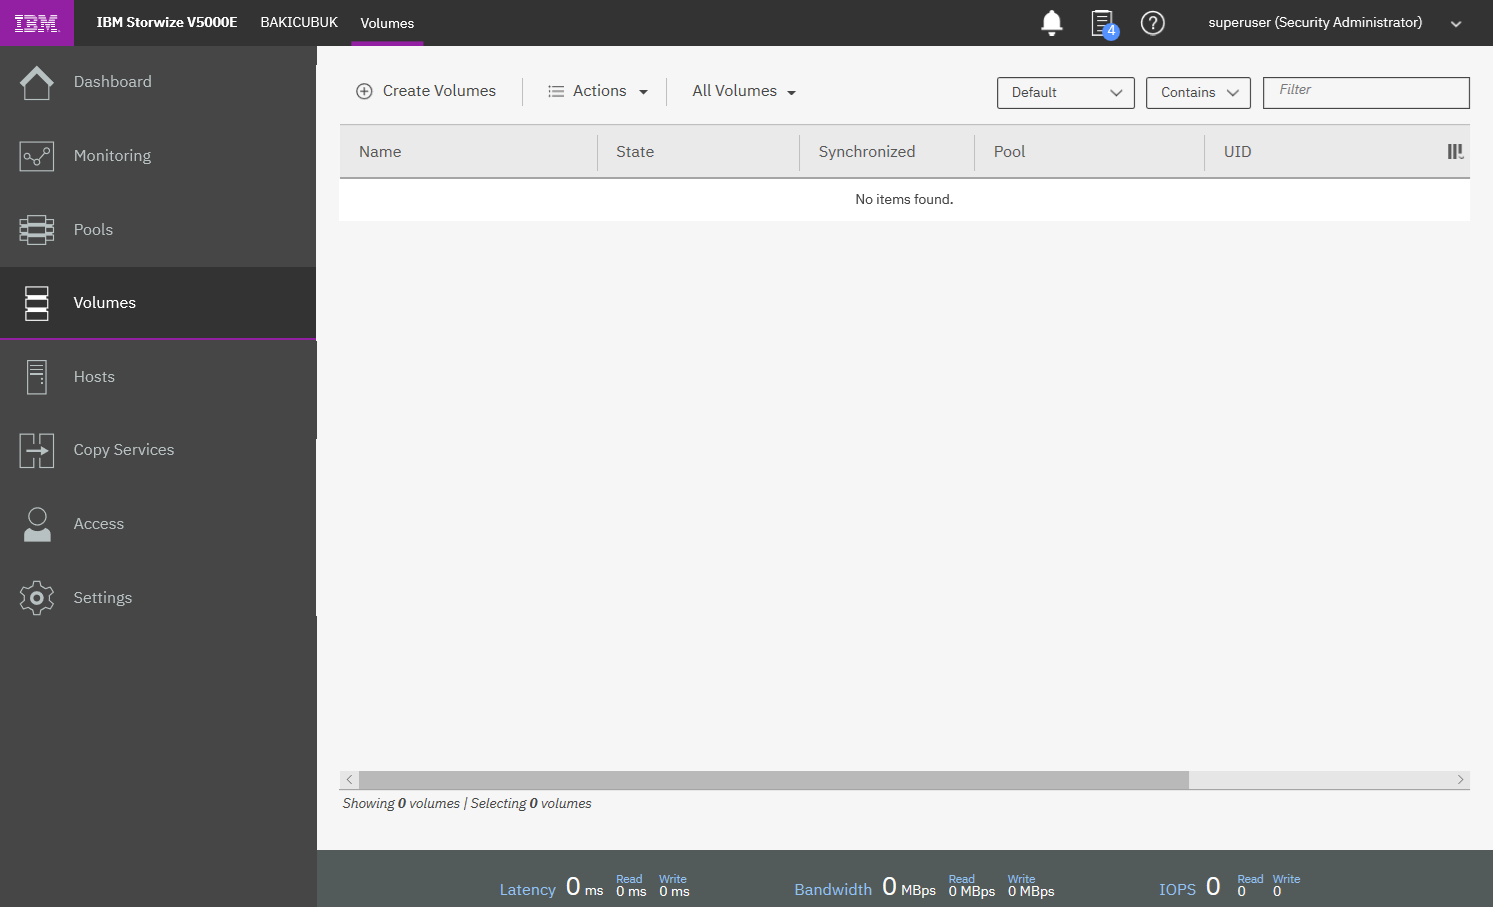Image resolution: width=1493 pixels, height=907 pixels.
Task: Expand the Actions dropdown menu
Action: click(x=598, y=91)
